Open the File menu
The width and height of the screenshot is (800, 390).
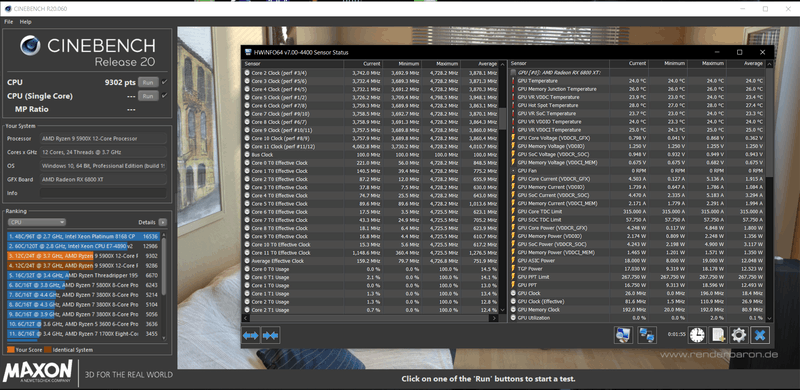(9, 22)
